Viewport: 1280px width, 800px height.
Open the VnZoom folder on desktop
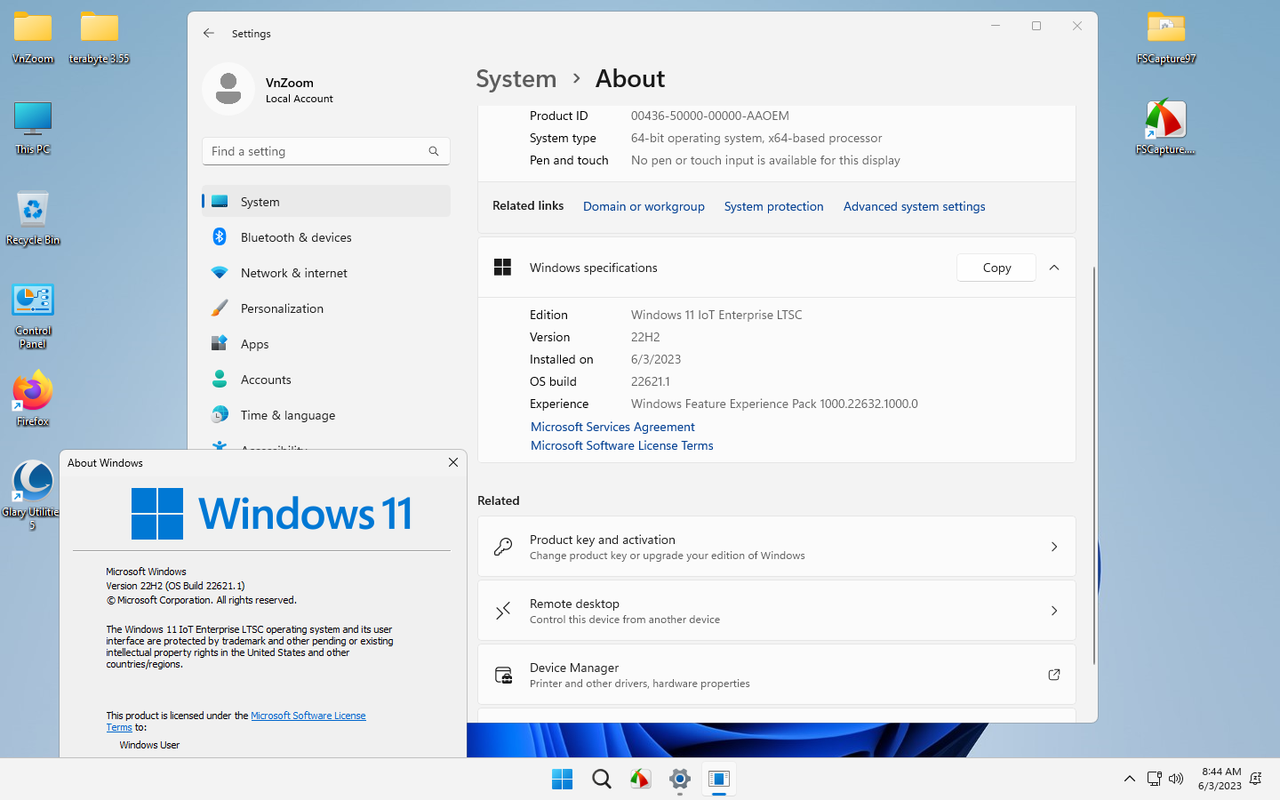click(x=33, y=38)
